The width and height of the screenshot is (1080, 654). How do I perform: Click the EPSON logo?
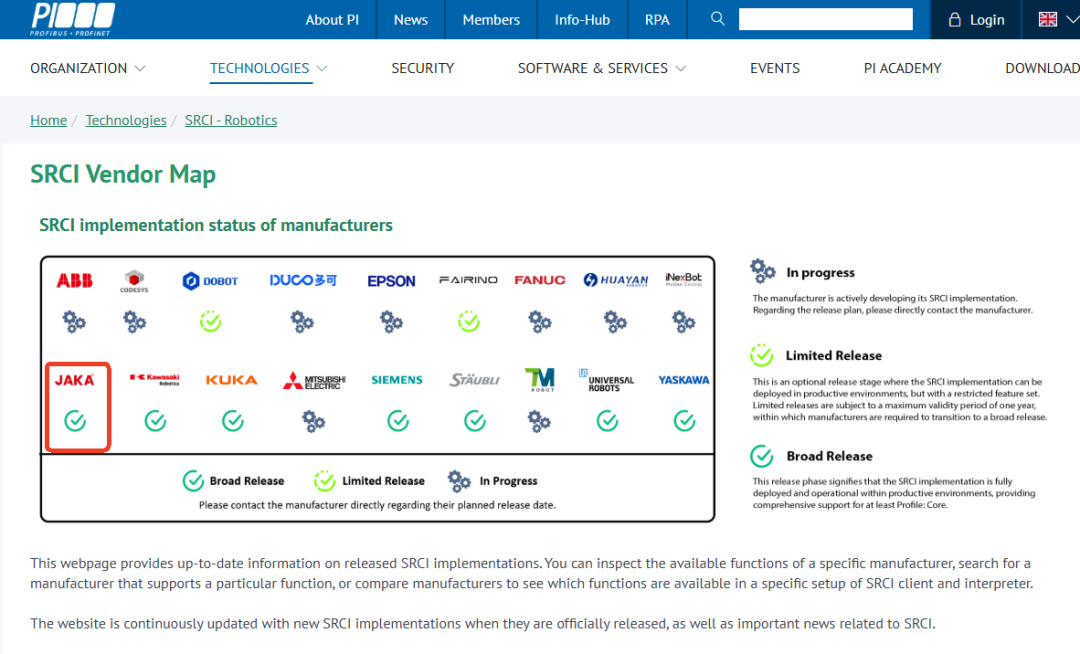(391, 281)
